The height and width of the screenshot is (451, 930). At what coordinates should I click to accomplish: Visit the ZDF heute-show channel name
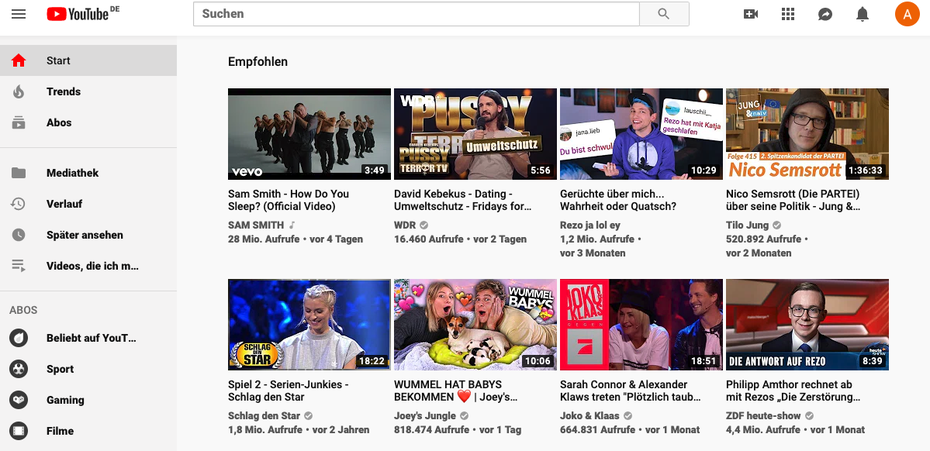point(763,416)
